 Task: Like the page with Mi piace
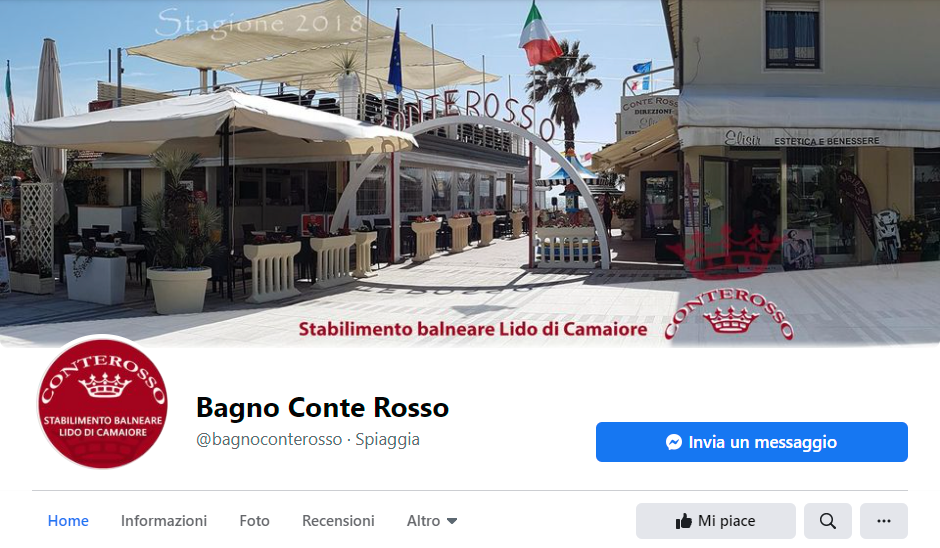point(716,521)
